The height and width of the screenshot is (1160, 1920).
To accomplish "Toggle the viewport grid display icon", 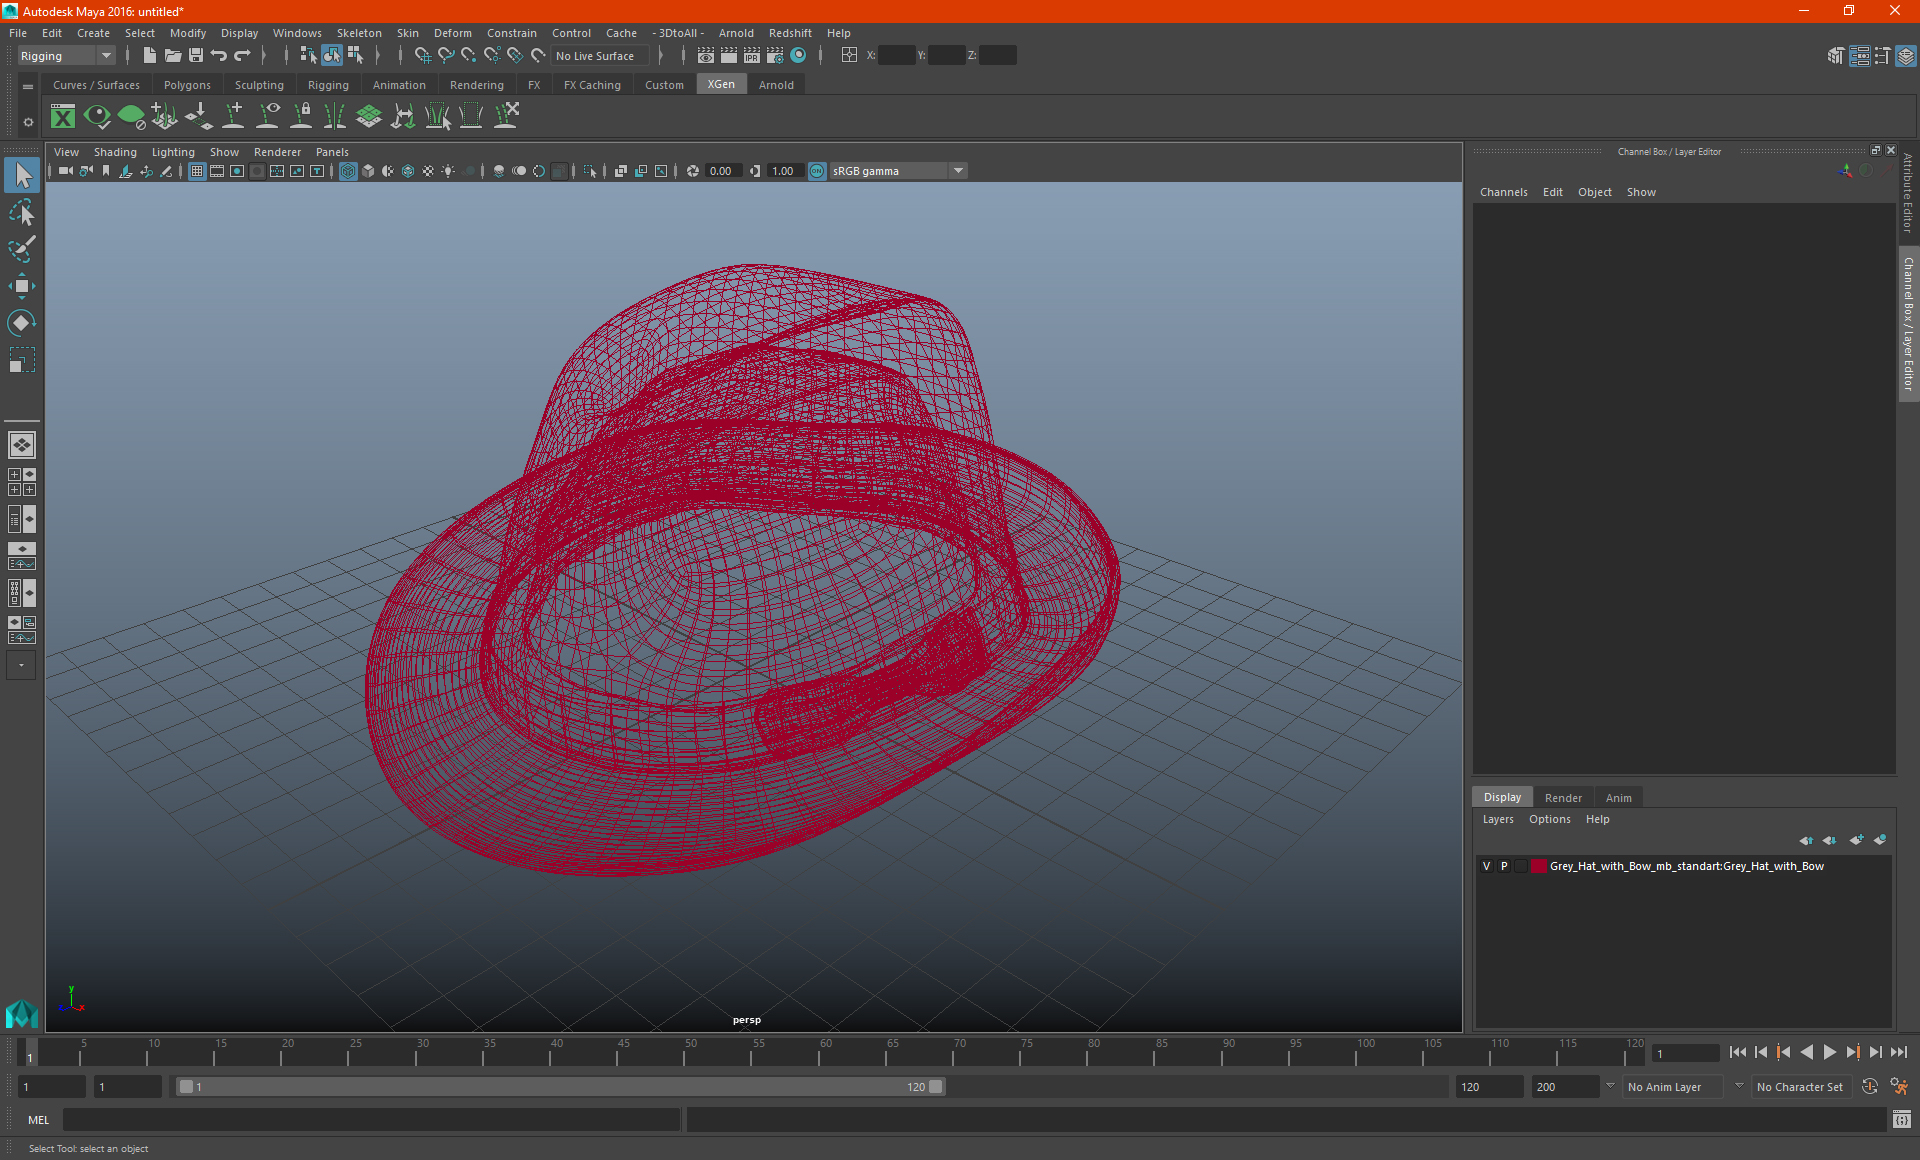I will 197,171.
